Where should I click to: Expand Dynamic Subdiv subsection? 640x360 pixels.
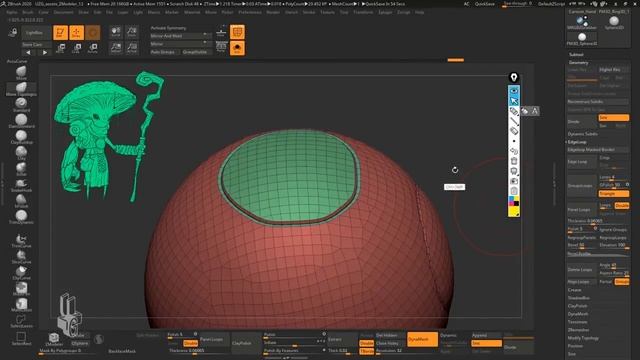[x=582, y=134]
